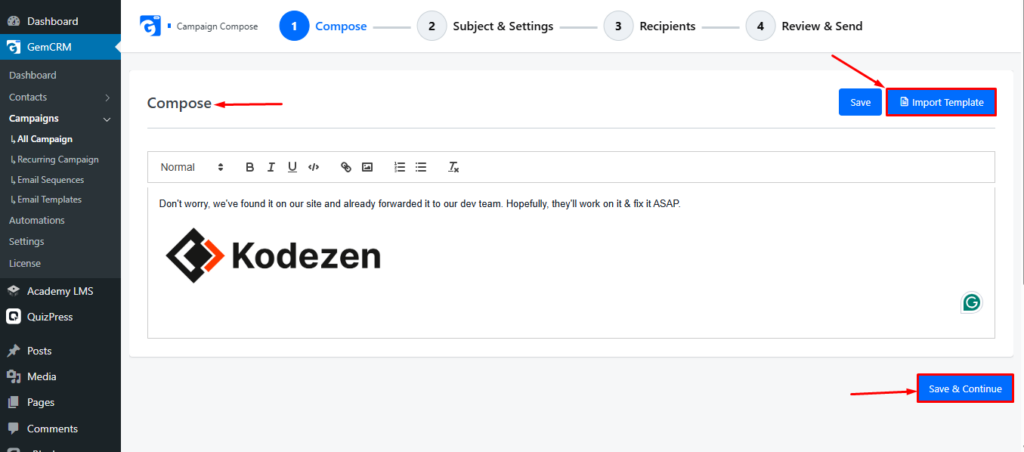1024x452 pixels.
Task: Click the Comments bubble icon
Action: pyautogui.click(x=13, y=429)
